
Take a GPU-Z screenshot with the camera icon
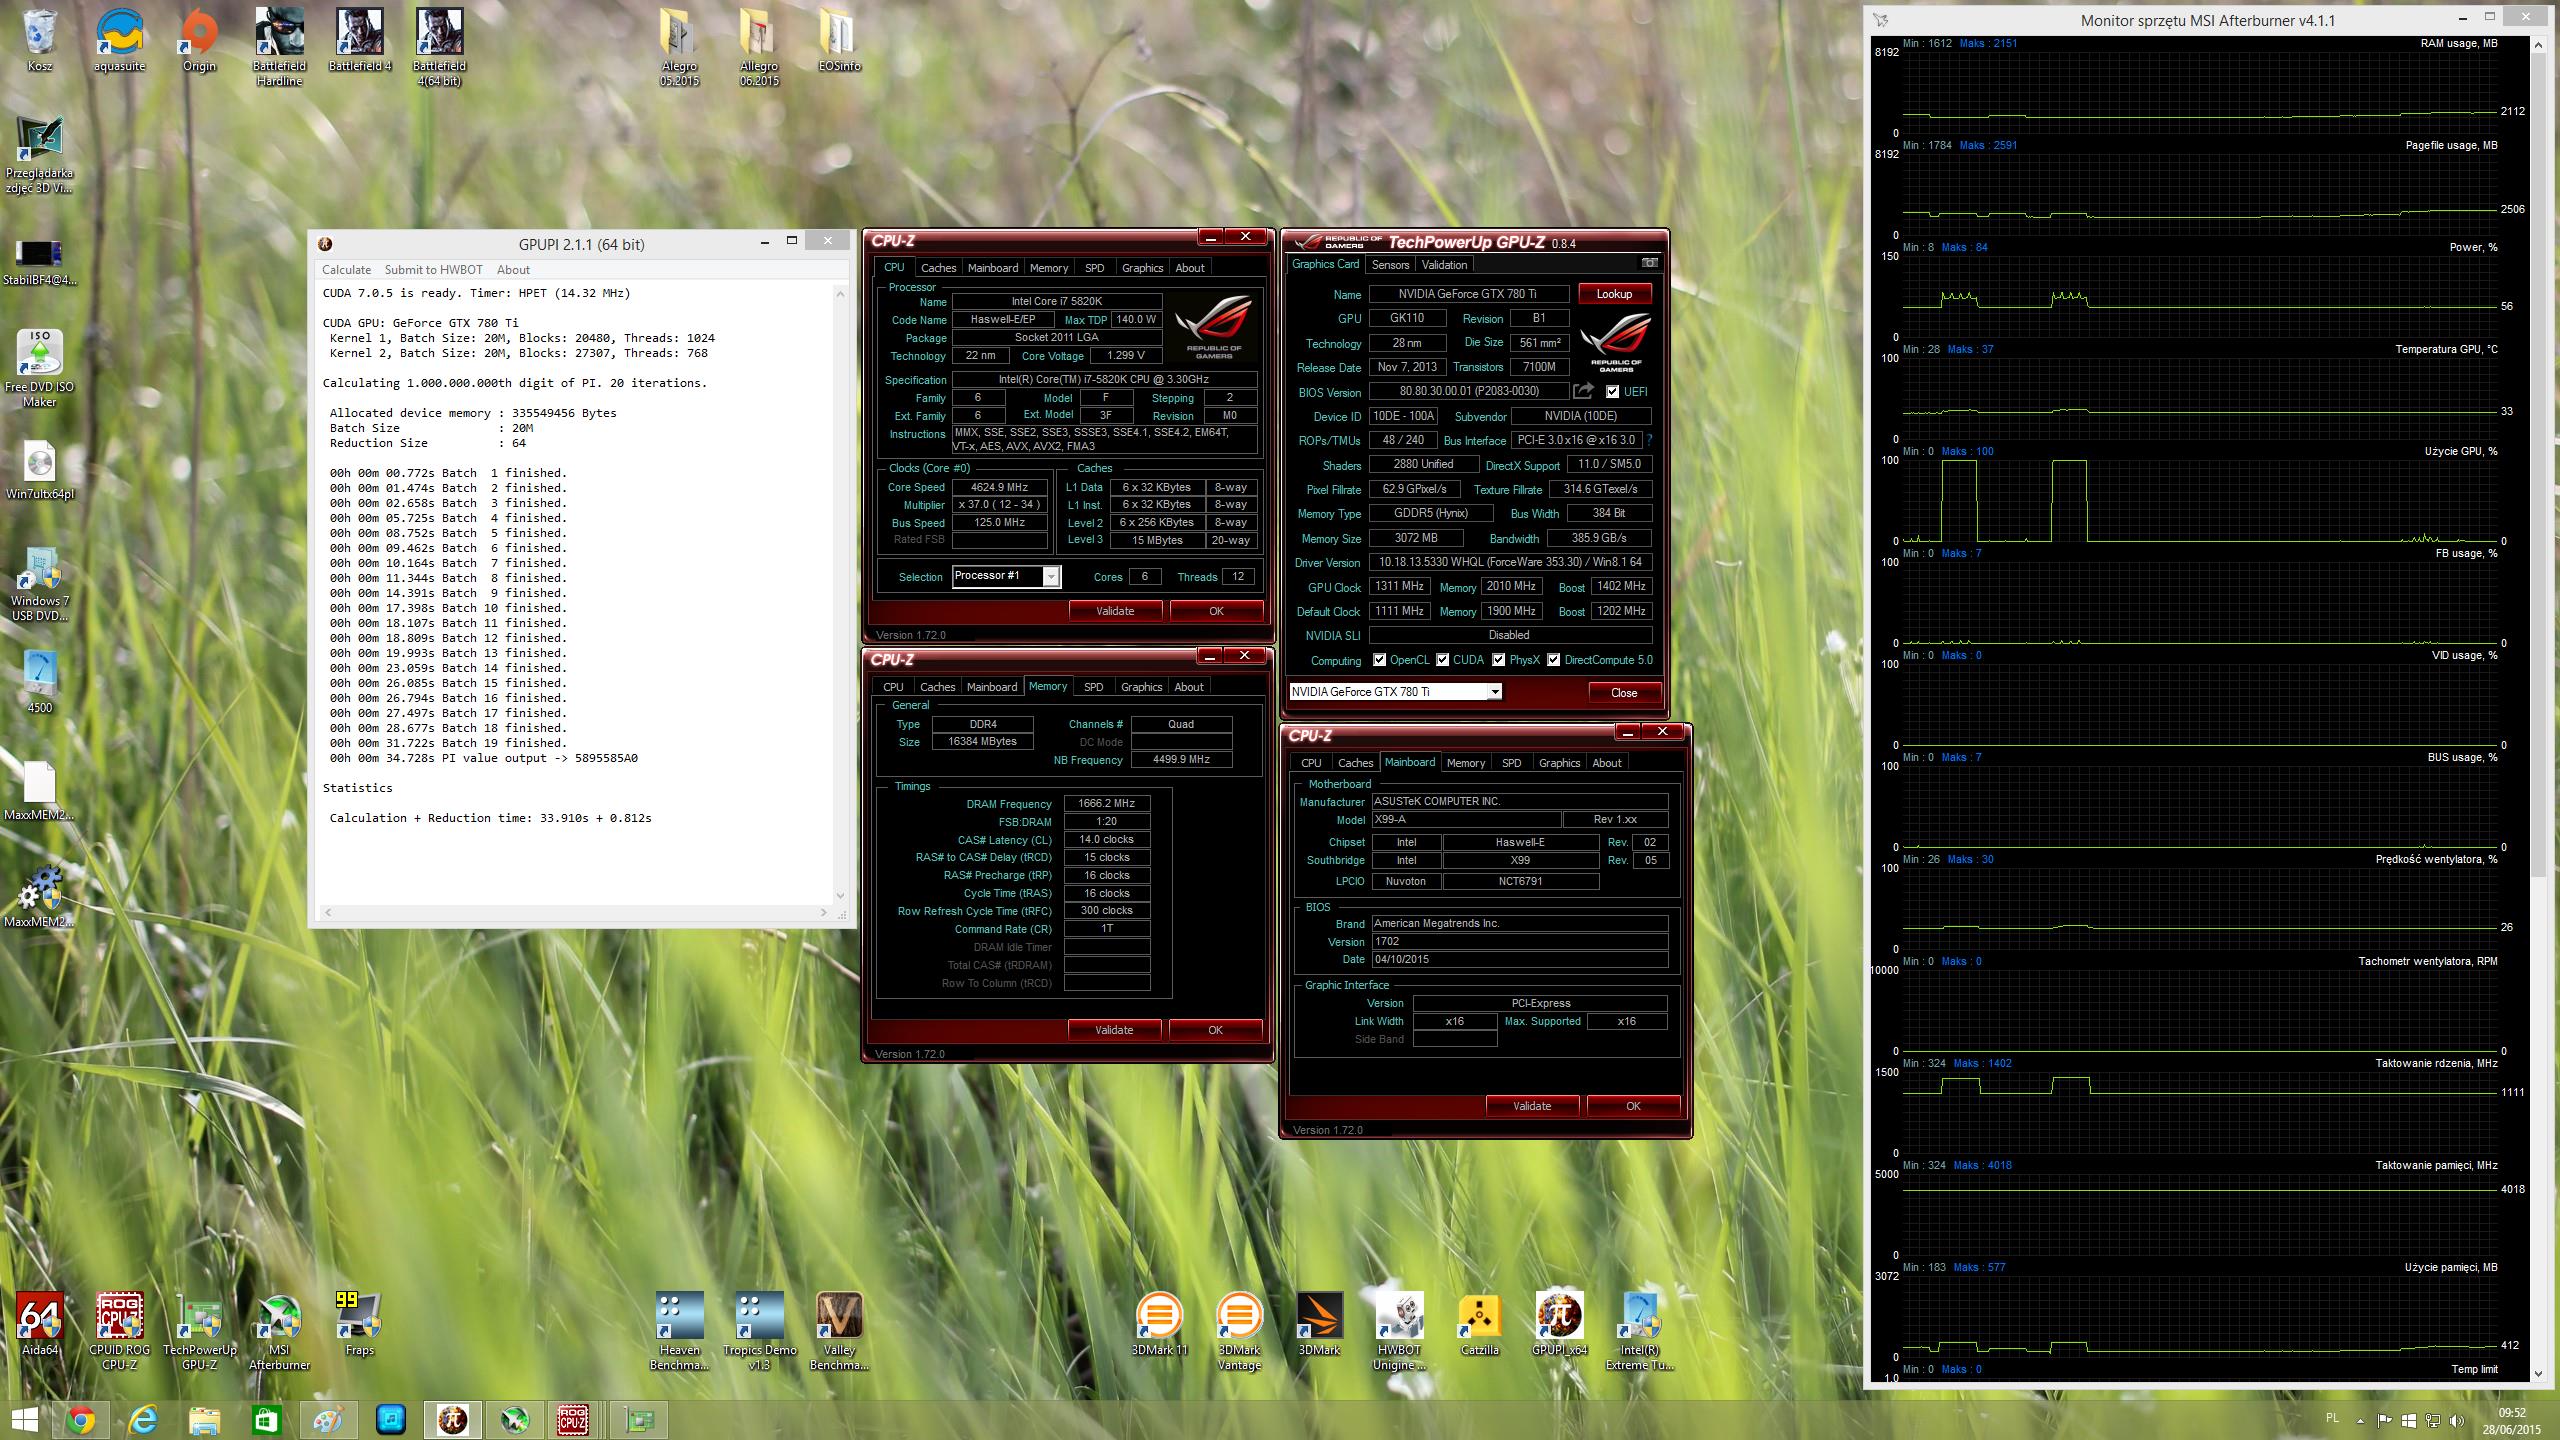click(1649, 263)
